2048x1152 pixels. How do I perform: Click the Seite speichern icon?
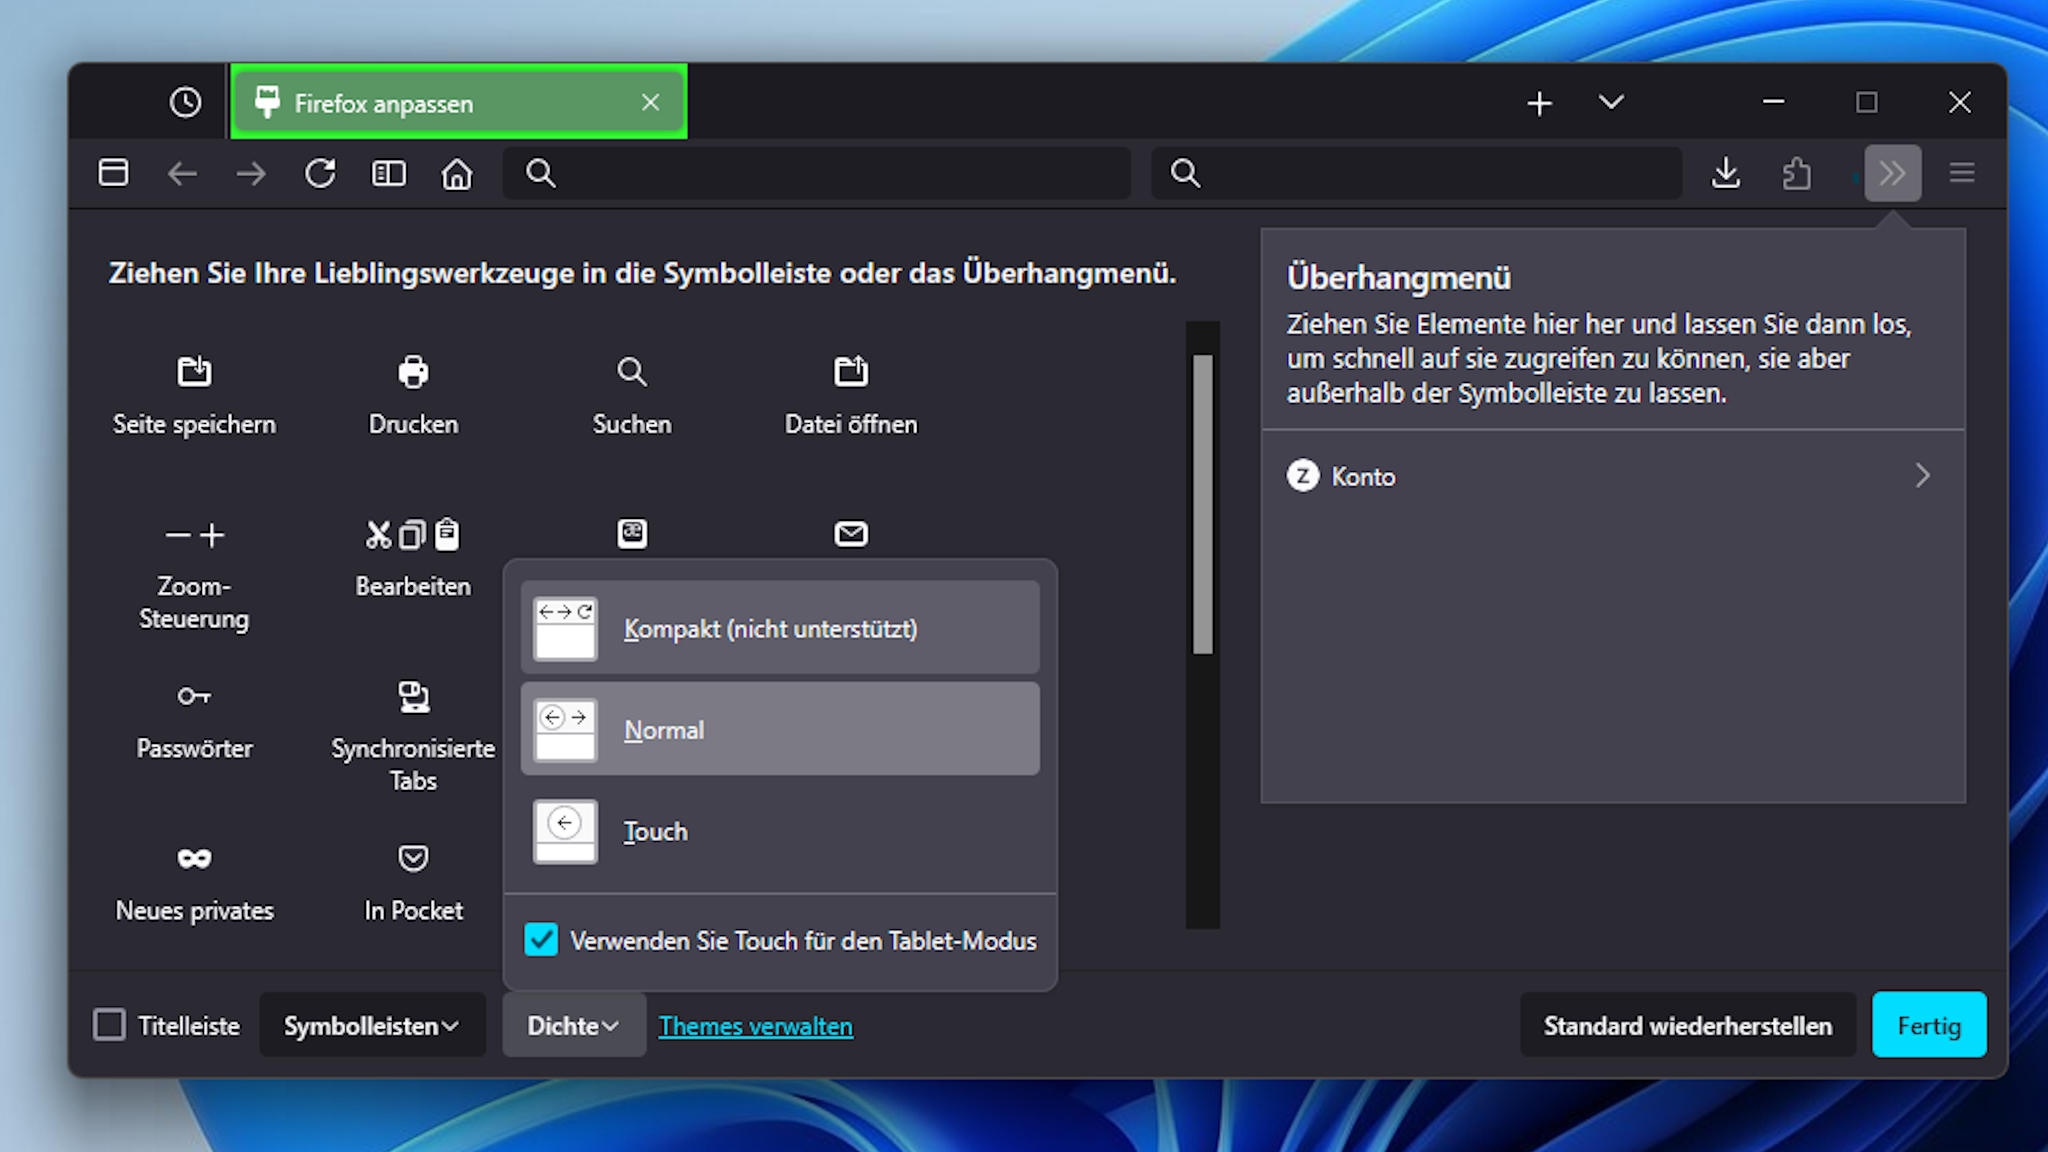(194, 372)
